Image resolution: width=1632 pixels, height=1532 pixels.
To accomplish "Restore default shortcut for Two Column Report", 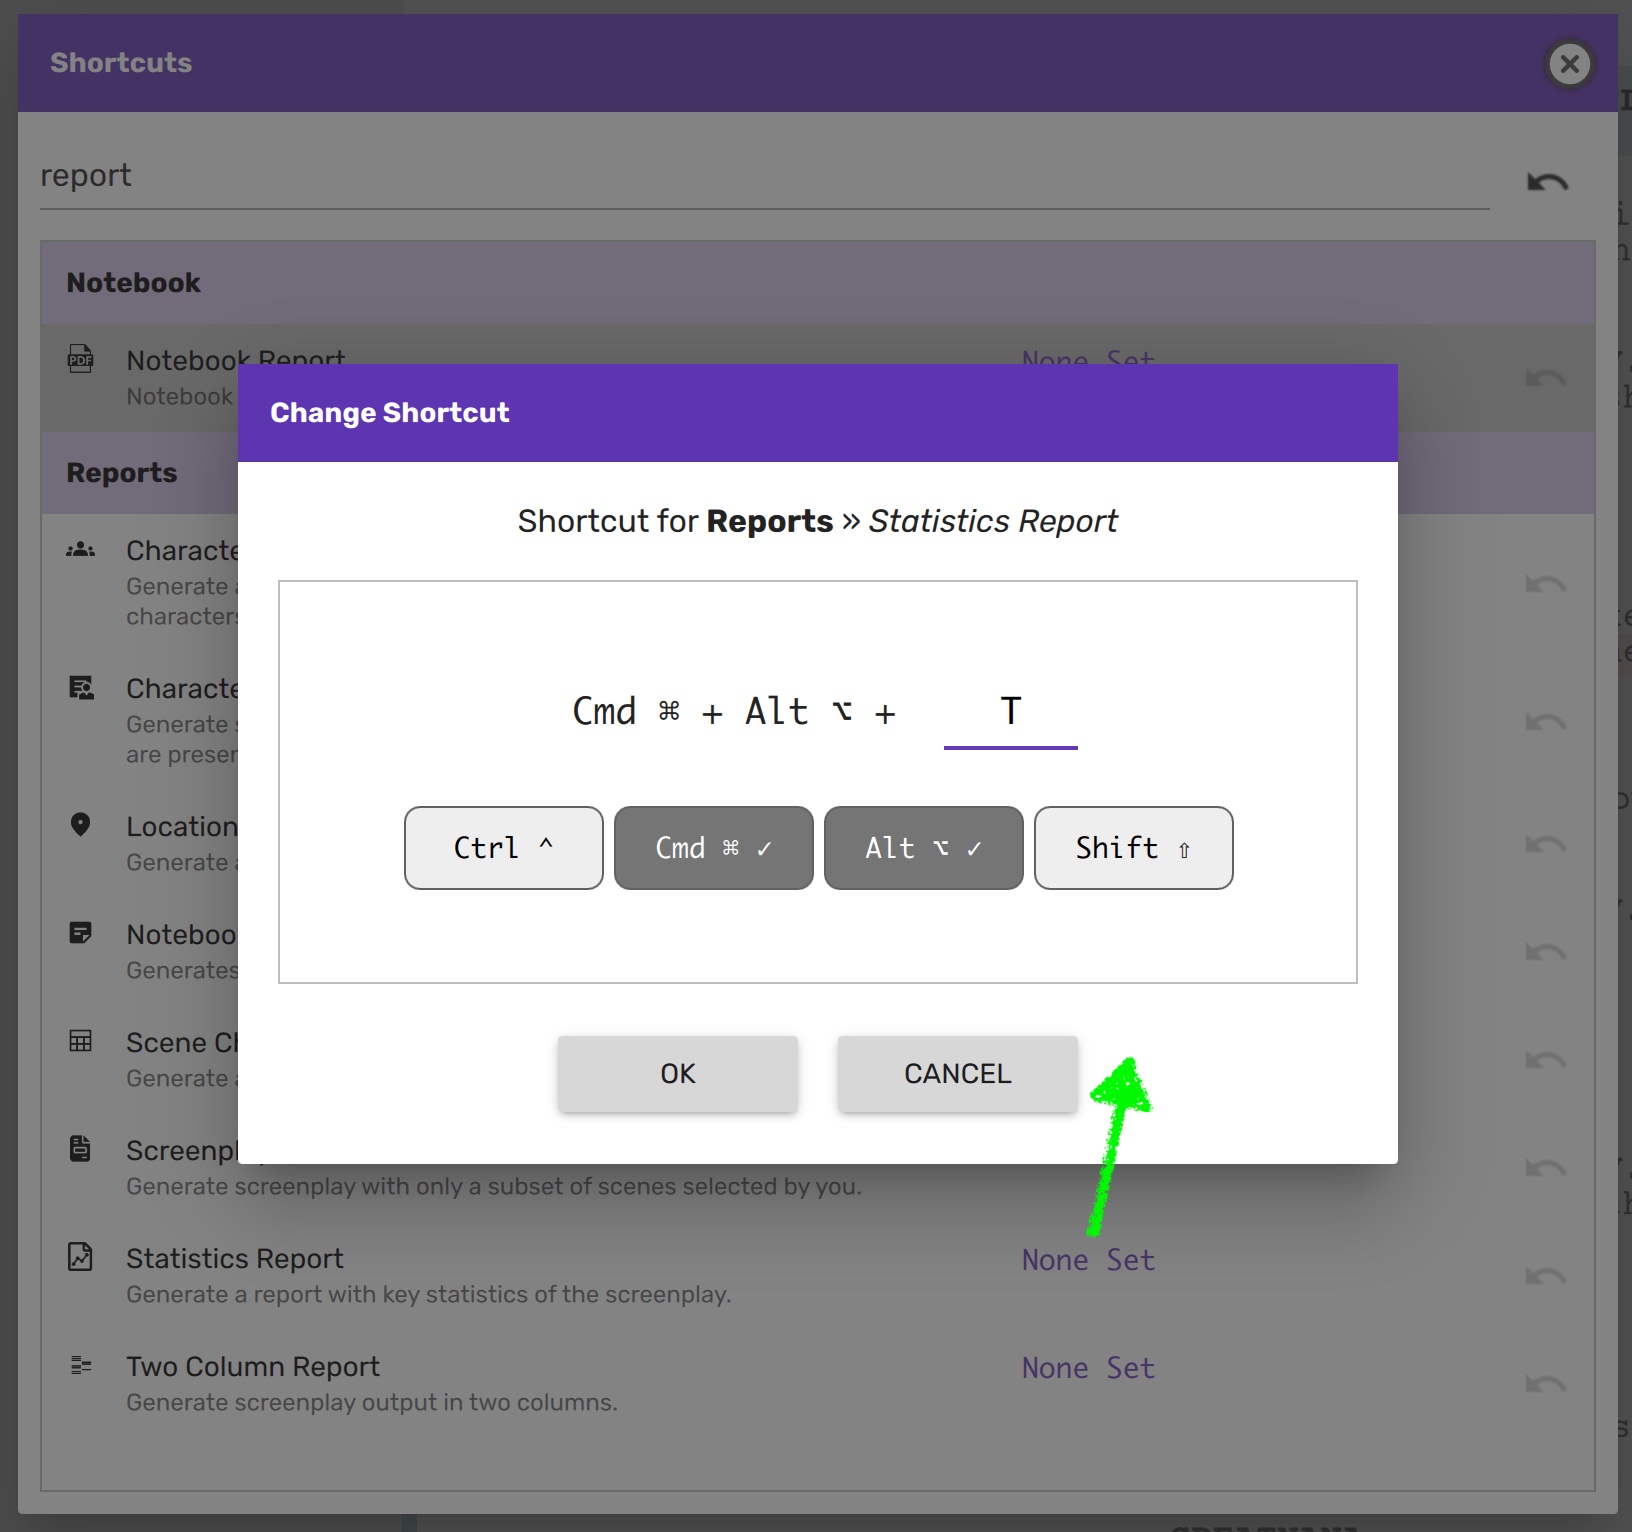I will [x=1545, y=1385].
